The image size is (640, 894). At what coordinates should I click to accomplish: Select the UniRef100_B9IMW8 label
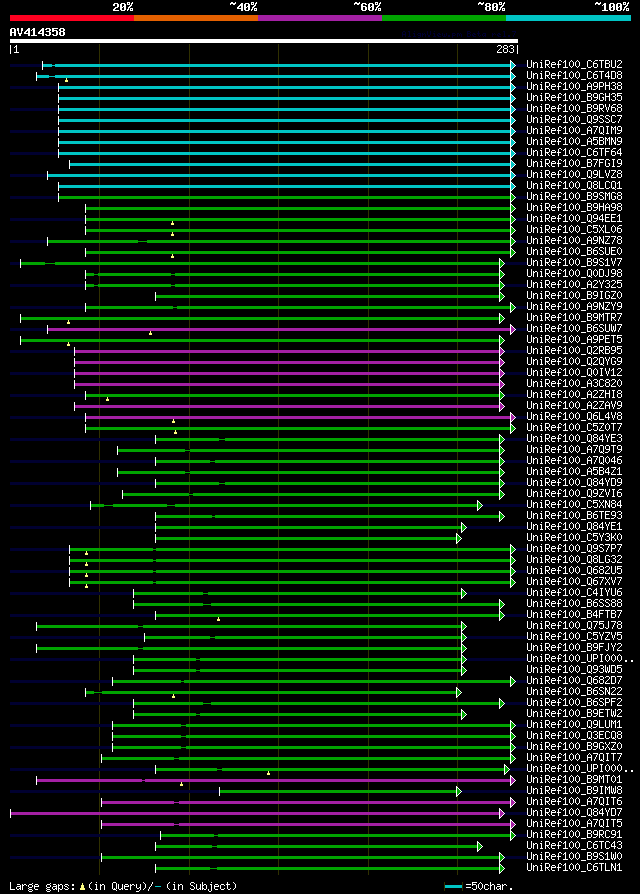[x=574, y=791]
